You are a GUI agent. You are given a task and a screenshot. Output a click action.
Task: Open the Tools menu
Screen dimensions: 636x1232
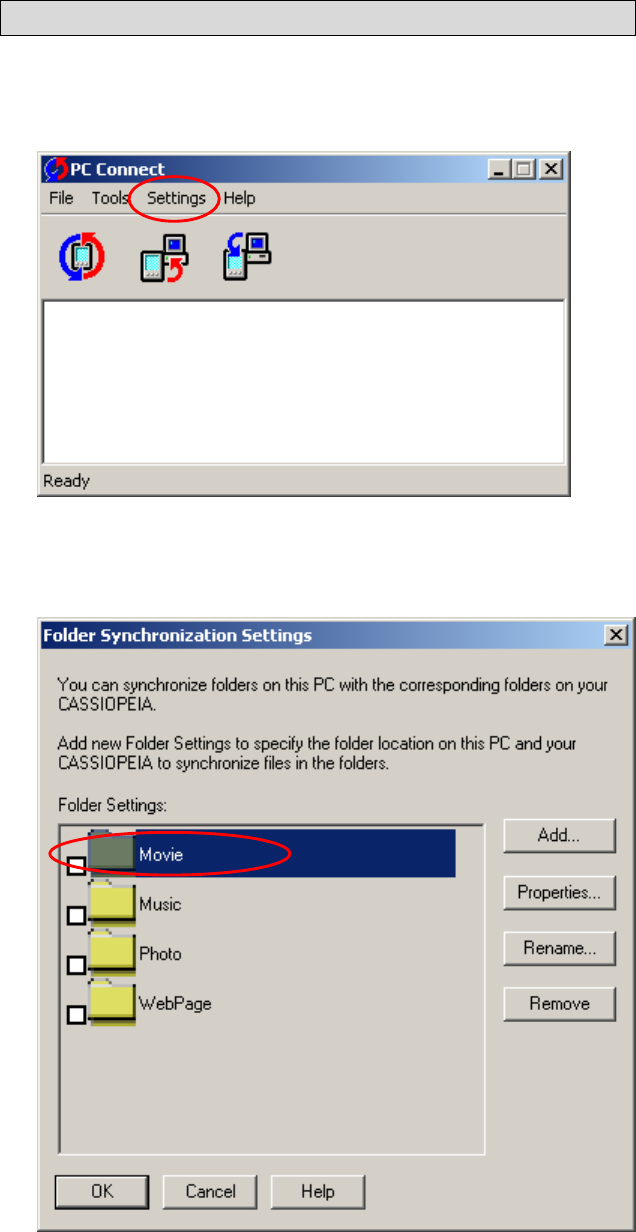[110, 198]
